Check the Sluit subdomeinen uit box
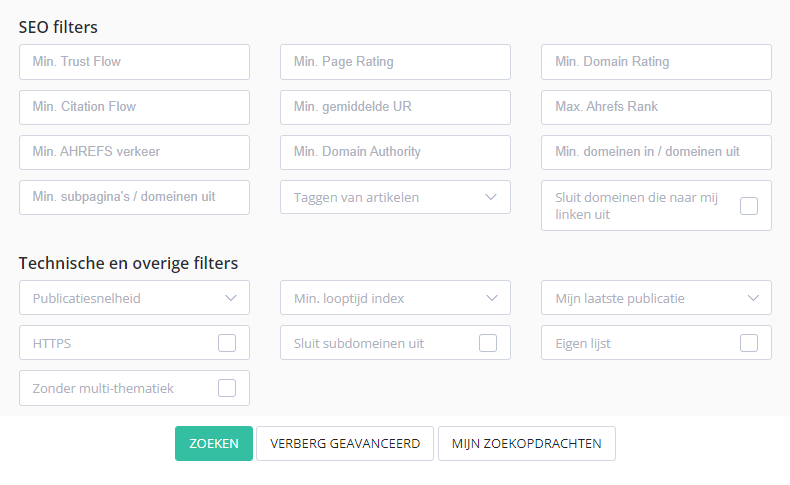790x485 pixels. tap(488, 343)
